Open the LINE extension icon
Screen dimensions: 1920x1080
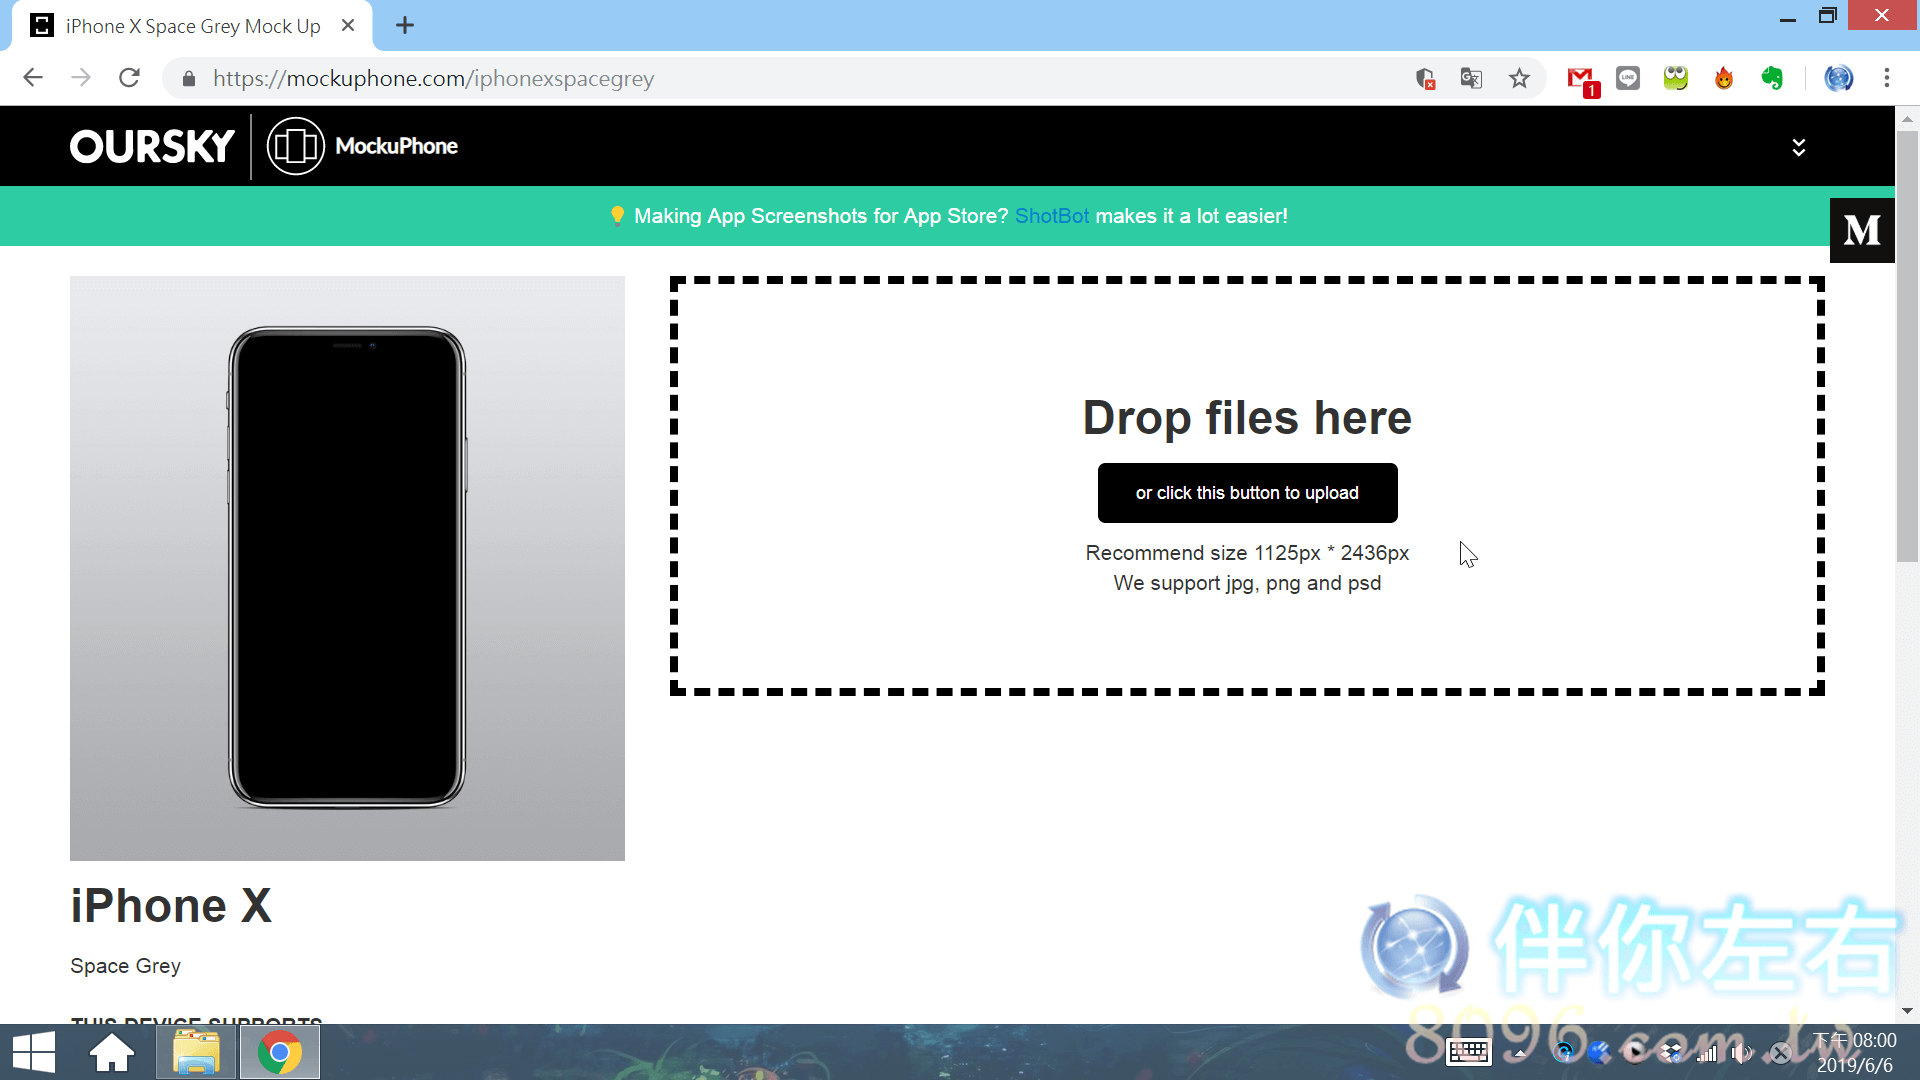[x=1628, y=78]
